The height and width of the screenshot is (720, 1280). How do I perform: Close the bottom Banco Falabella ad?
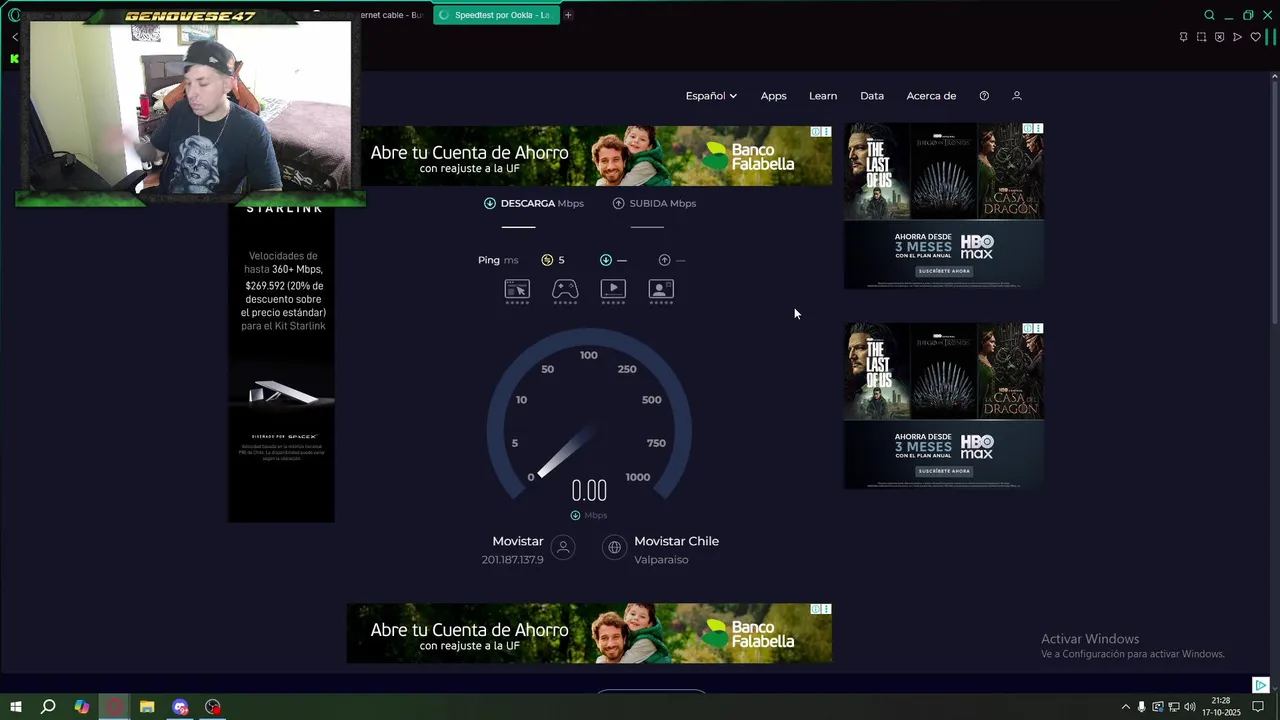click(826, 609)
